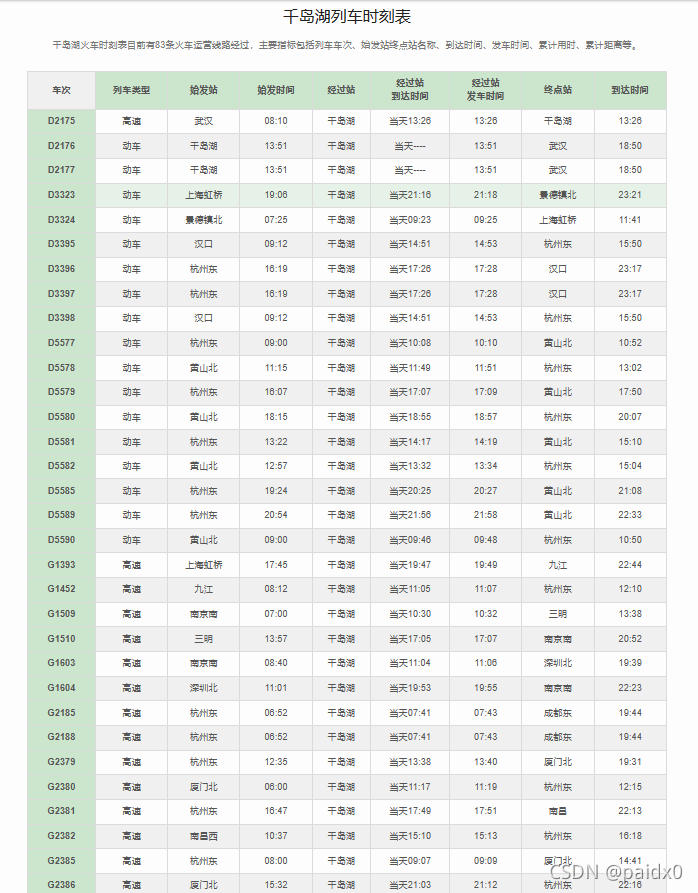Click train number D5579

pyautogui.click(x=61, y=392)
